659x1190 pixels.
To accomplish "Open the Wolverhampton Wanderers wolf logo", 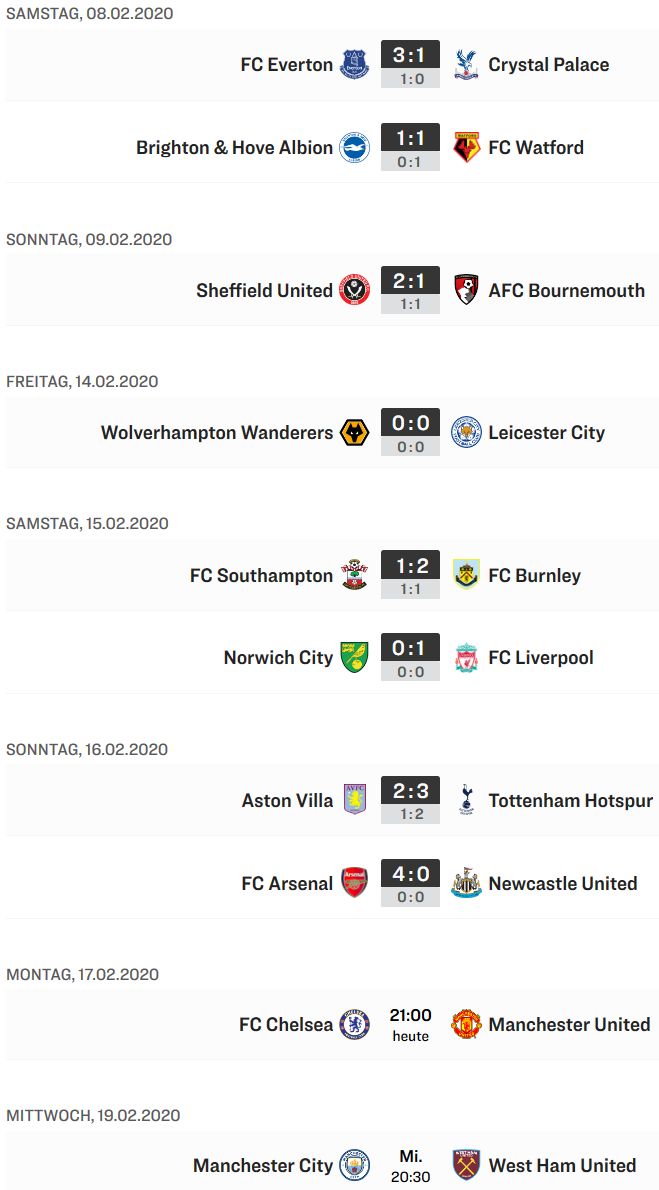I will click(x=355, y=433).
